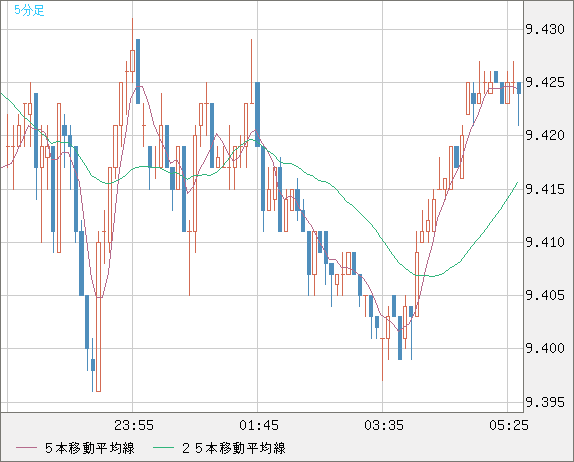Image resolution: width=574 pixels, height=462 pixels.
Task: Click the 9.425 price axis label
Action: click(x=545, y=82)
